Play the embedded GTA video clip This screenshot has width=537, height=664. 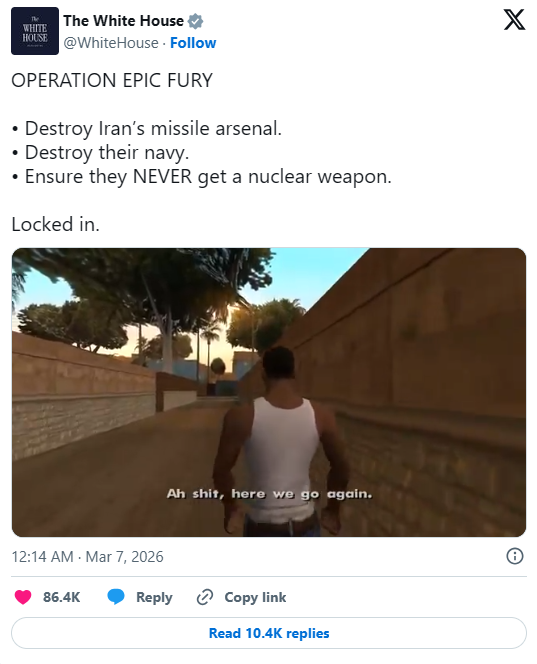269,393
